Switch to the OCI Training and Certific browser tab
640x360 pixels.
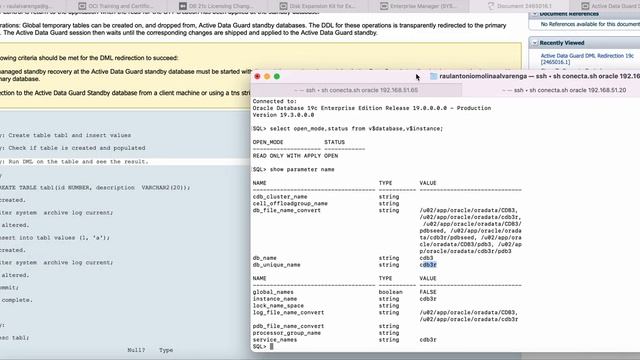[116, 6]
